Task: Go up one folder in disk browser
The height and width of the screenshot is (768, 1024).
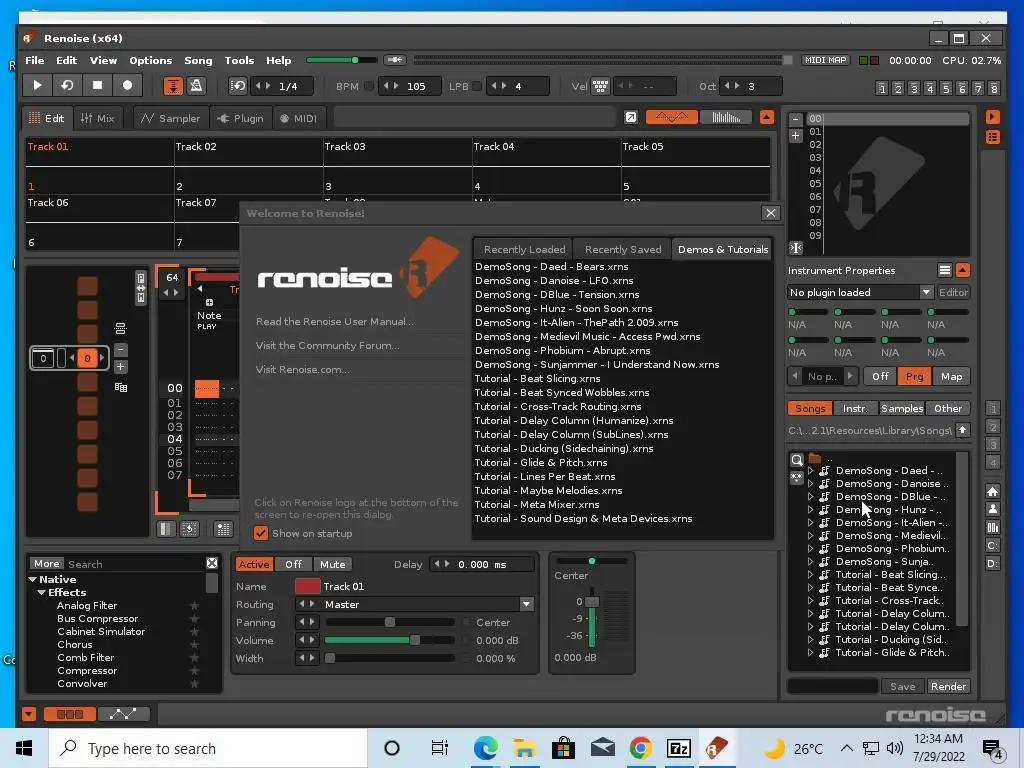Action: point(963,430)
